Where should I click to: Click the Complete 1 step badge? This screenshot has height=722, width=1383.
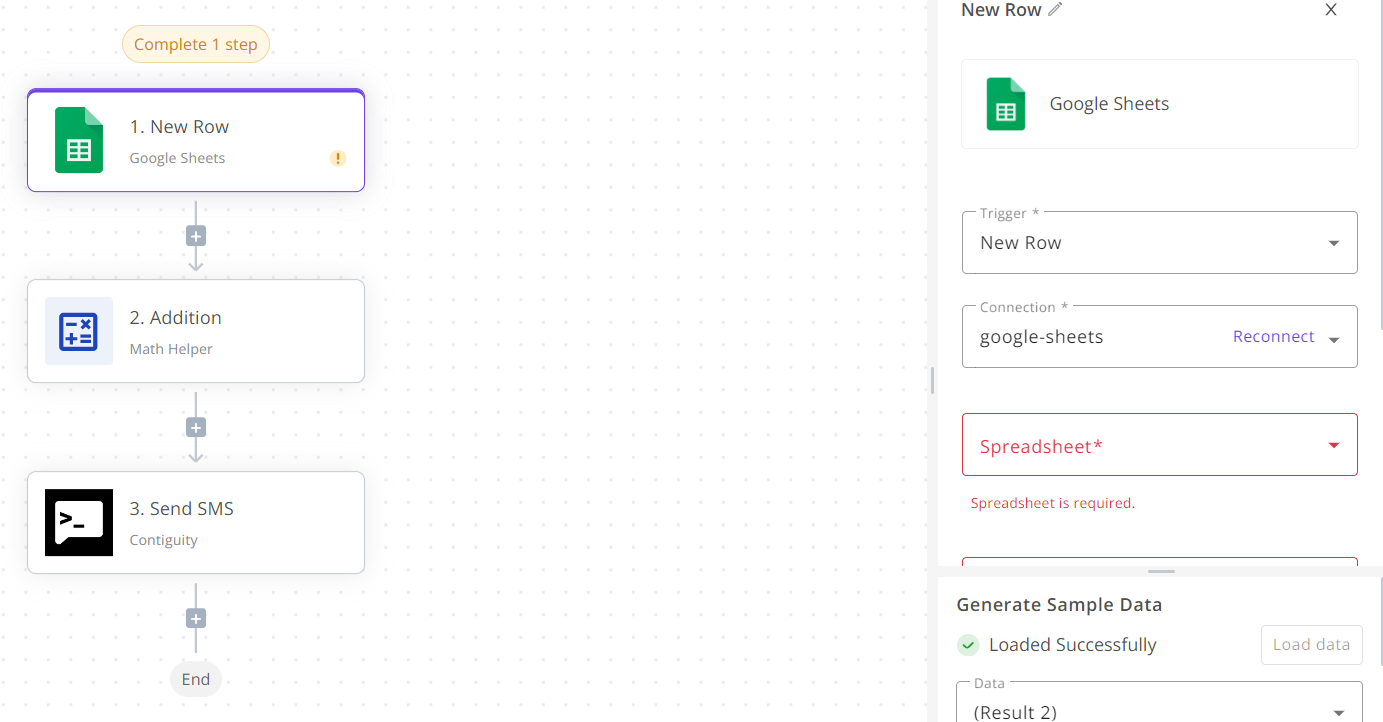point(196,44)
